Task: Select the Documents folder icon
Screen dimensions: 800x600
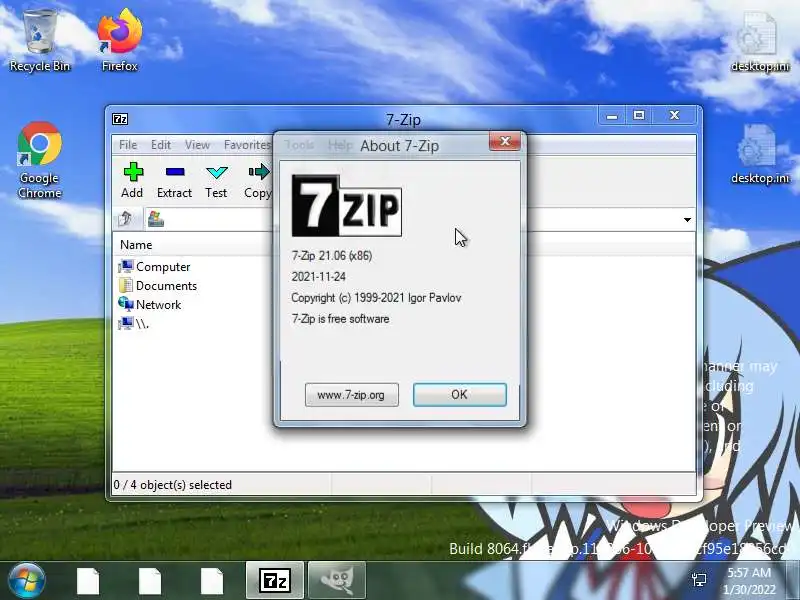Action: (126, 285)
